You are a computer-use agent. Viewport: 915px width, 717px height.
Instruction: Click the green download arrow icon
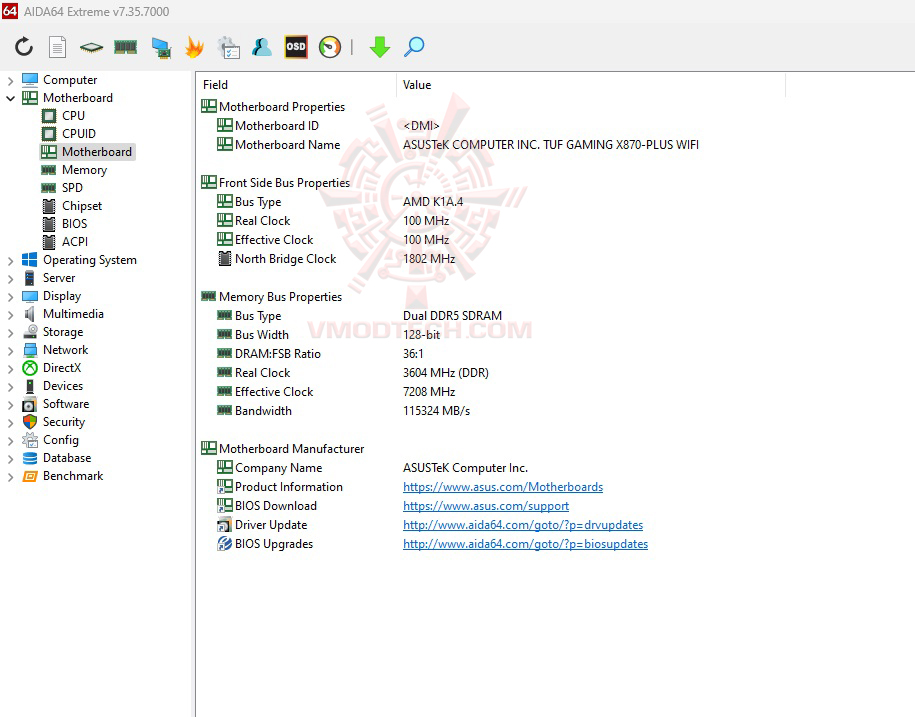click(x=379, y=47)
